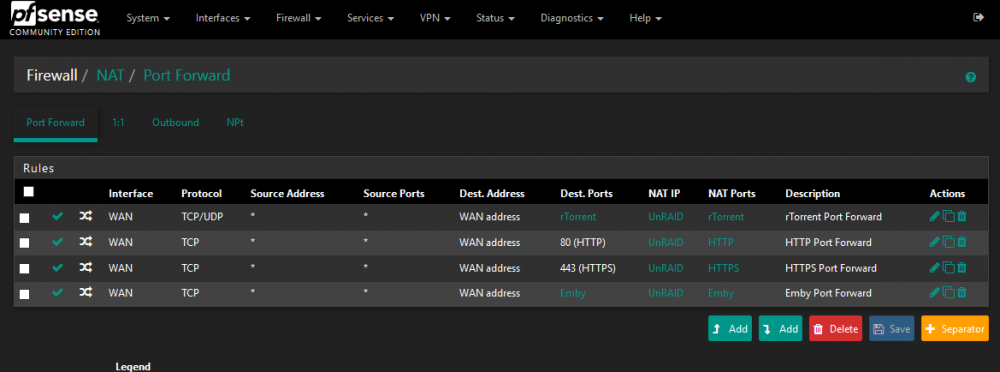Toggle the select-all checkbox in header
Viewport: 1000px width, 372px height.
28,191
